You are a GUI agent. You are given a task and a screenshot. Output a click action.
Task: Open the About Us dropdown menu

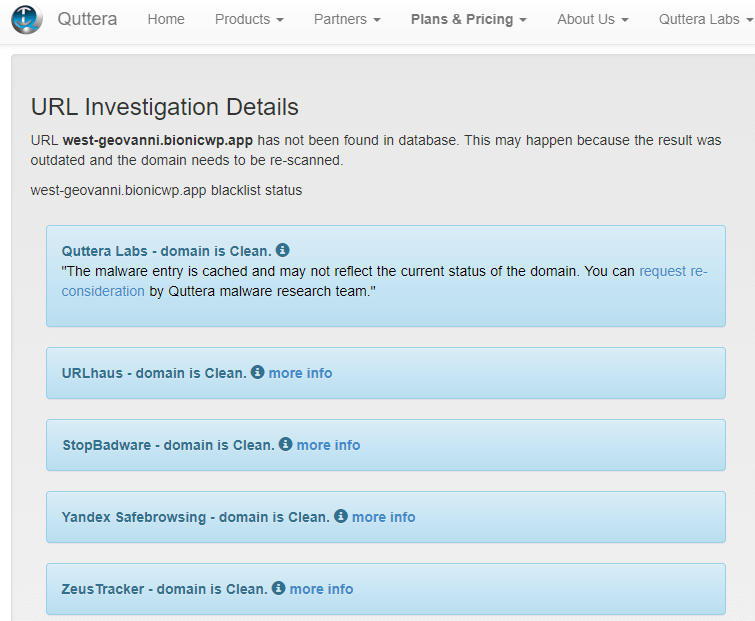[x=593, y=19]
